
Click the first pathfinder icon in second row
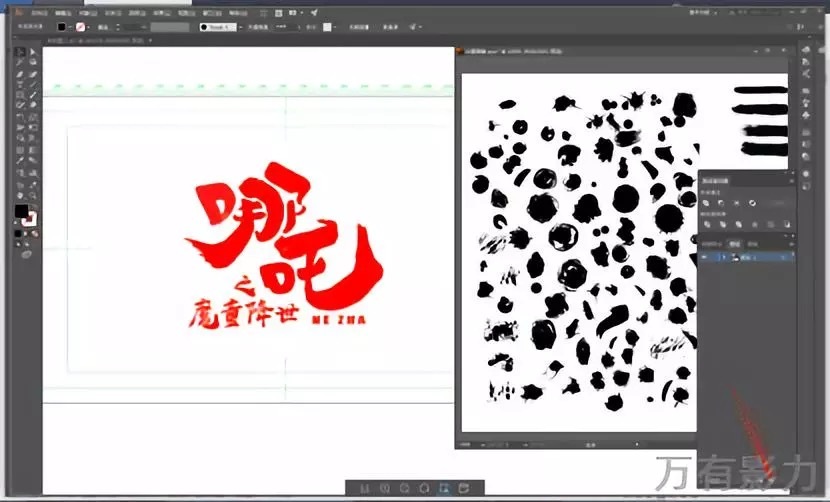707,224
